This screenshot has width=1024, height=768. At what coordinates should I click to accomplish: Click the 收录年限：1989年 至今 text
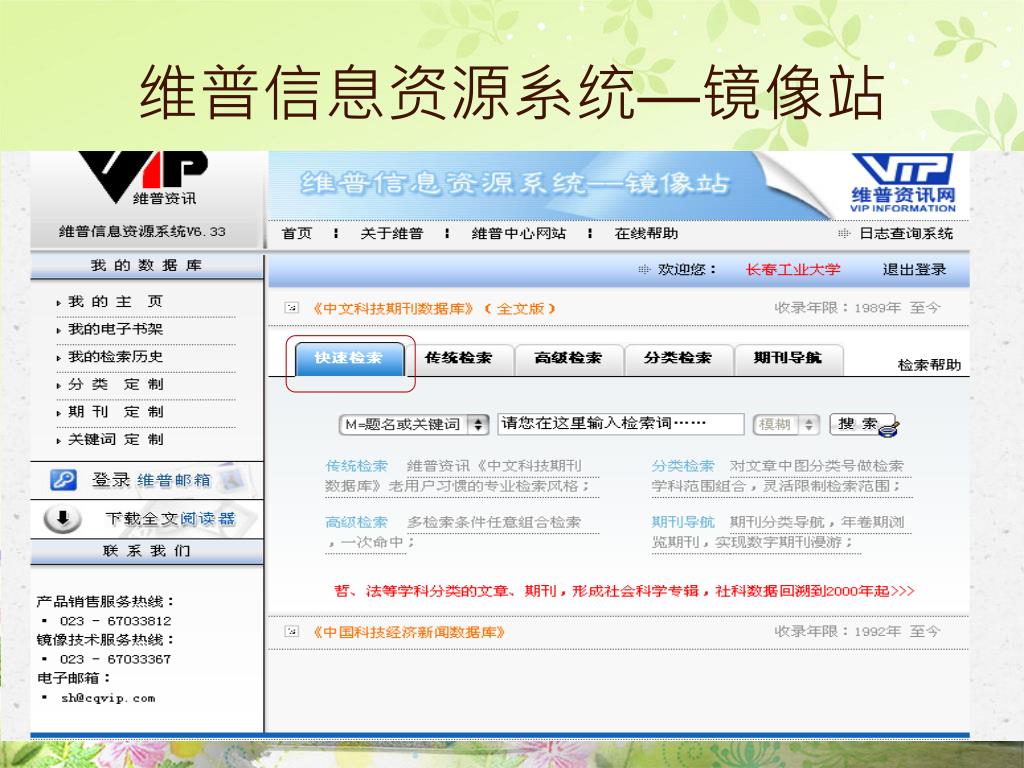(857, 308)
